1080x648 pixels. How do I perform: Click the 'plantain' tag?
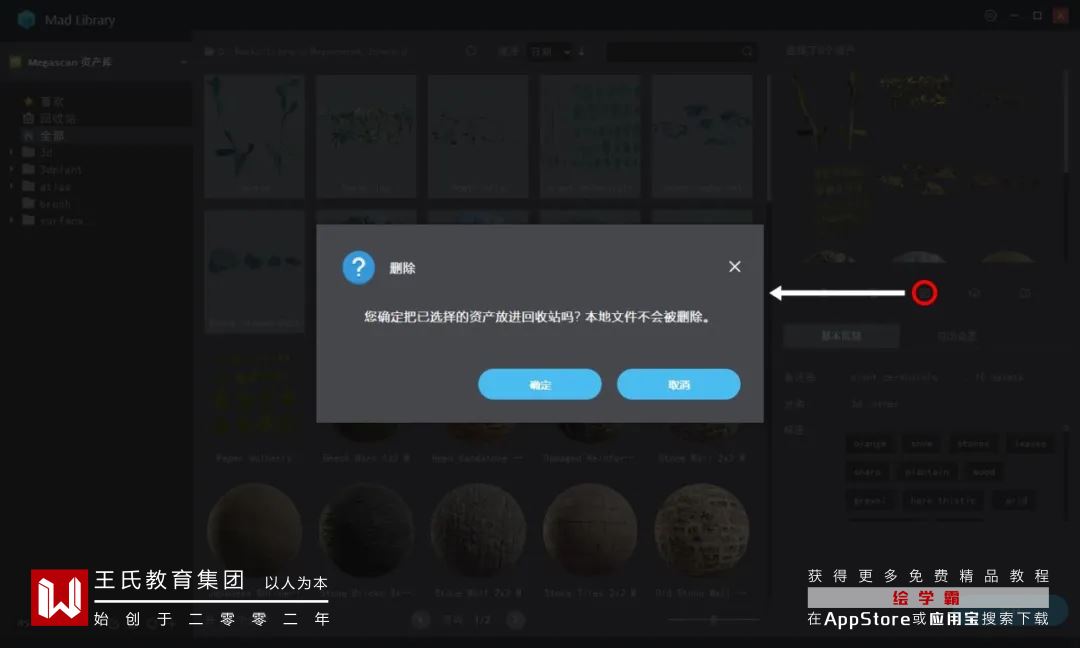[x=927, y=472]
